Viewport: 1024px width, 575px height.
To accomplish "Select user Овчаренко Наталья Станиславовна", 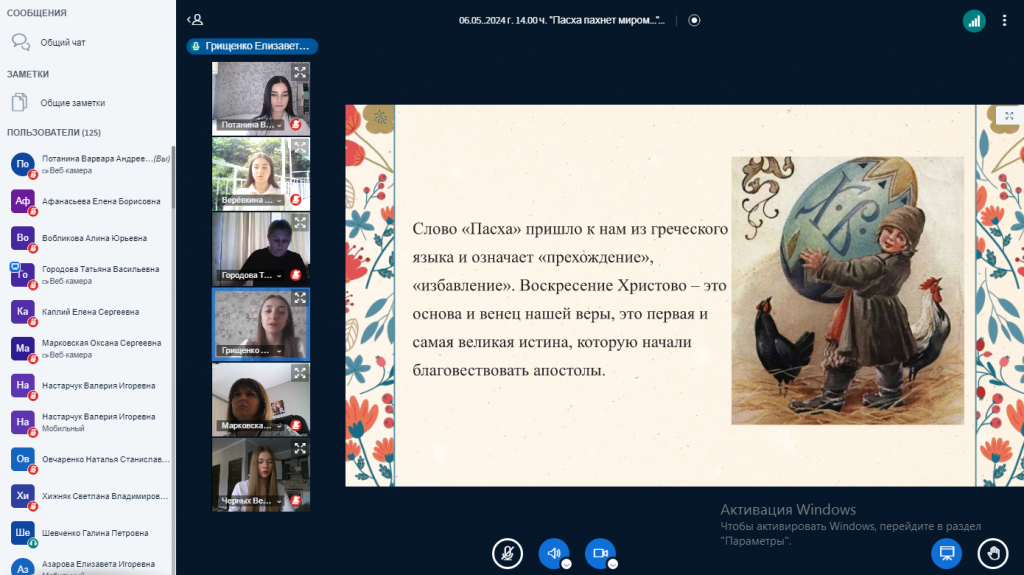I will click(88, 459).
